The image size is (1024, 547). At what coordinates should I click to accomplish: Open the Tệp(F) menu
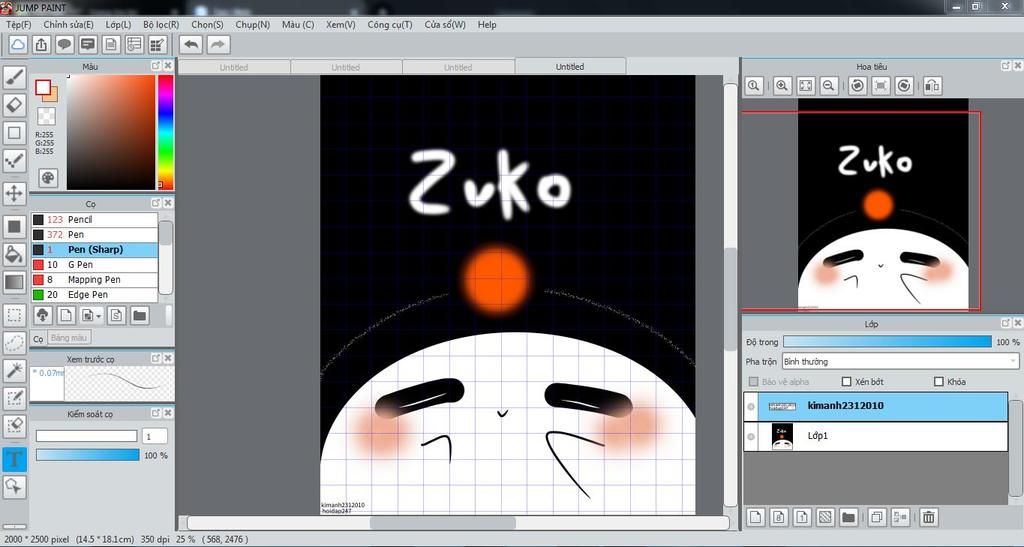coord(18,25)
